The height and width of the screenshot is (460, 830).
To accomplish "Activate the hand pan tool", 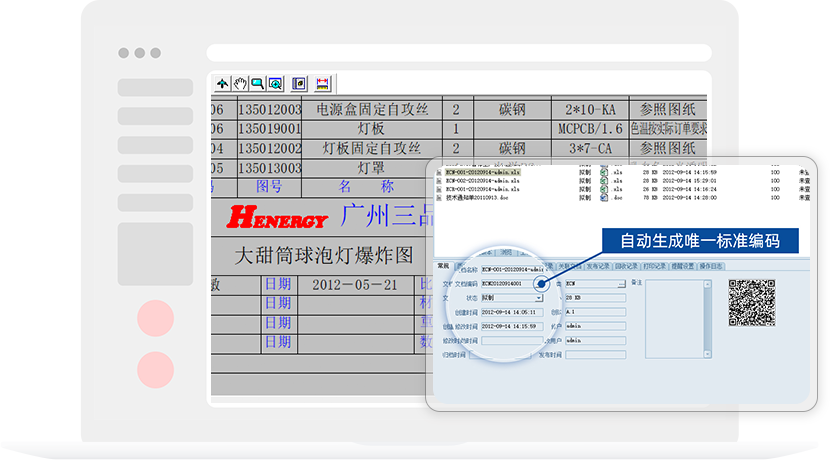I will 240,84.
